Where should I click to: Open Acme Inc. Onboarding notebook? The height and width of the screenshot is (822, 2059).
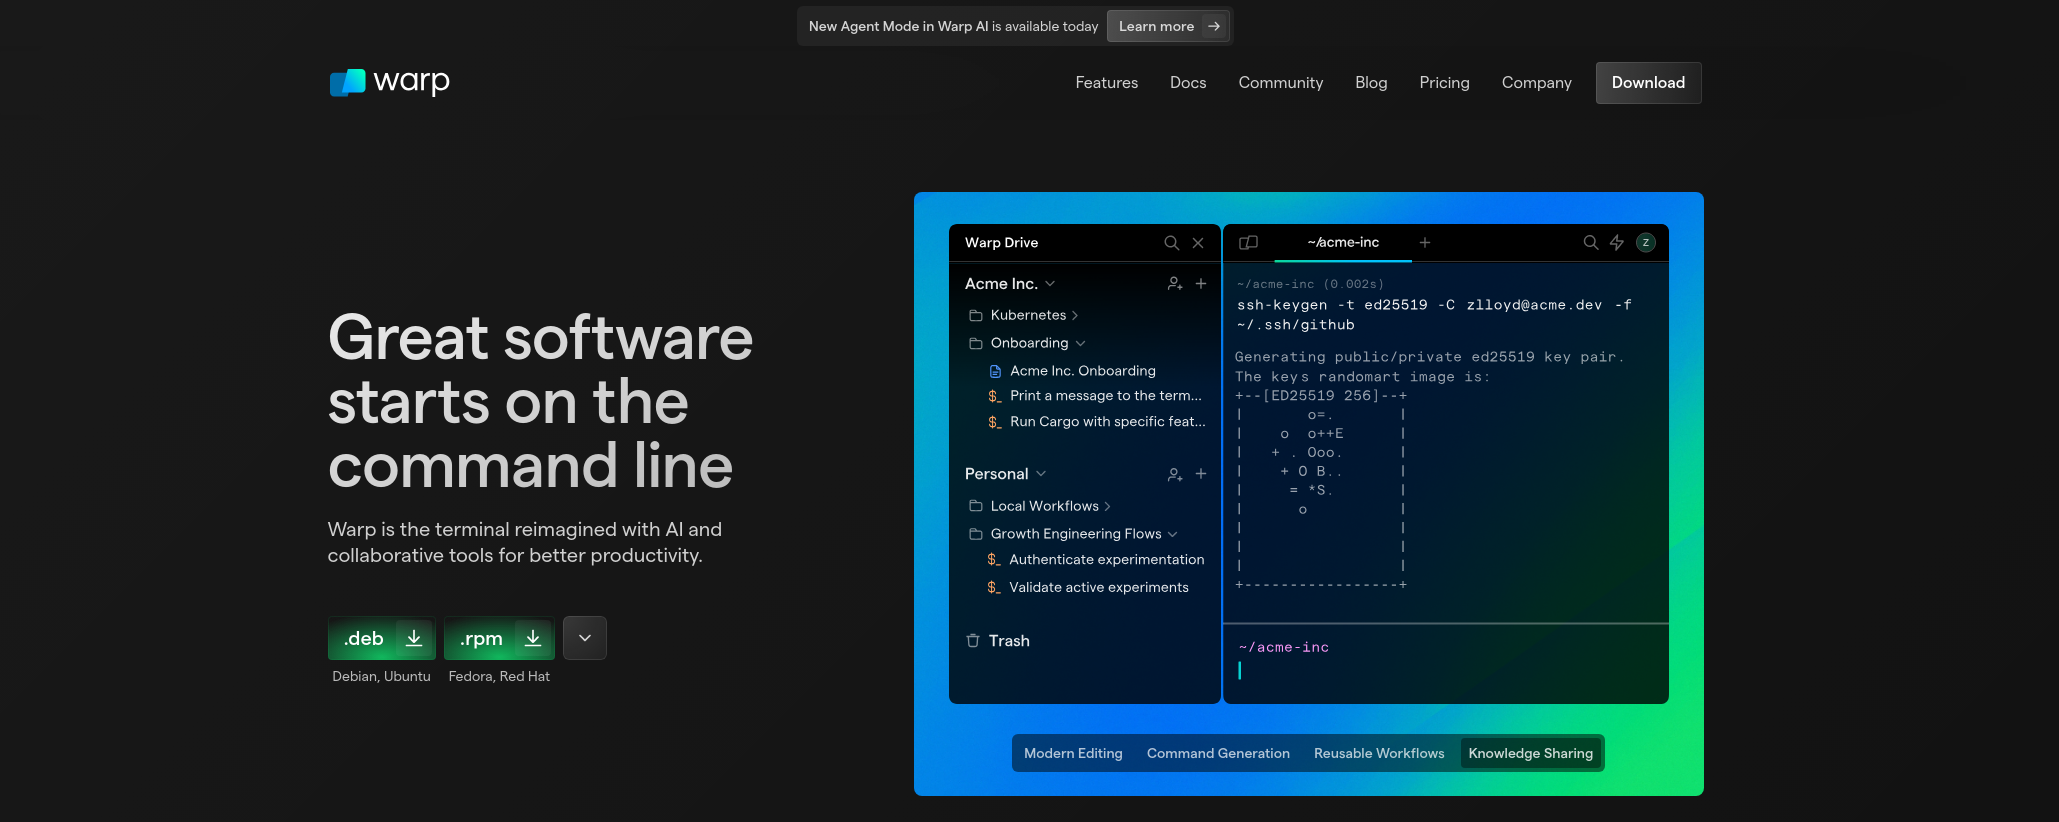pos(1083,371)
